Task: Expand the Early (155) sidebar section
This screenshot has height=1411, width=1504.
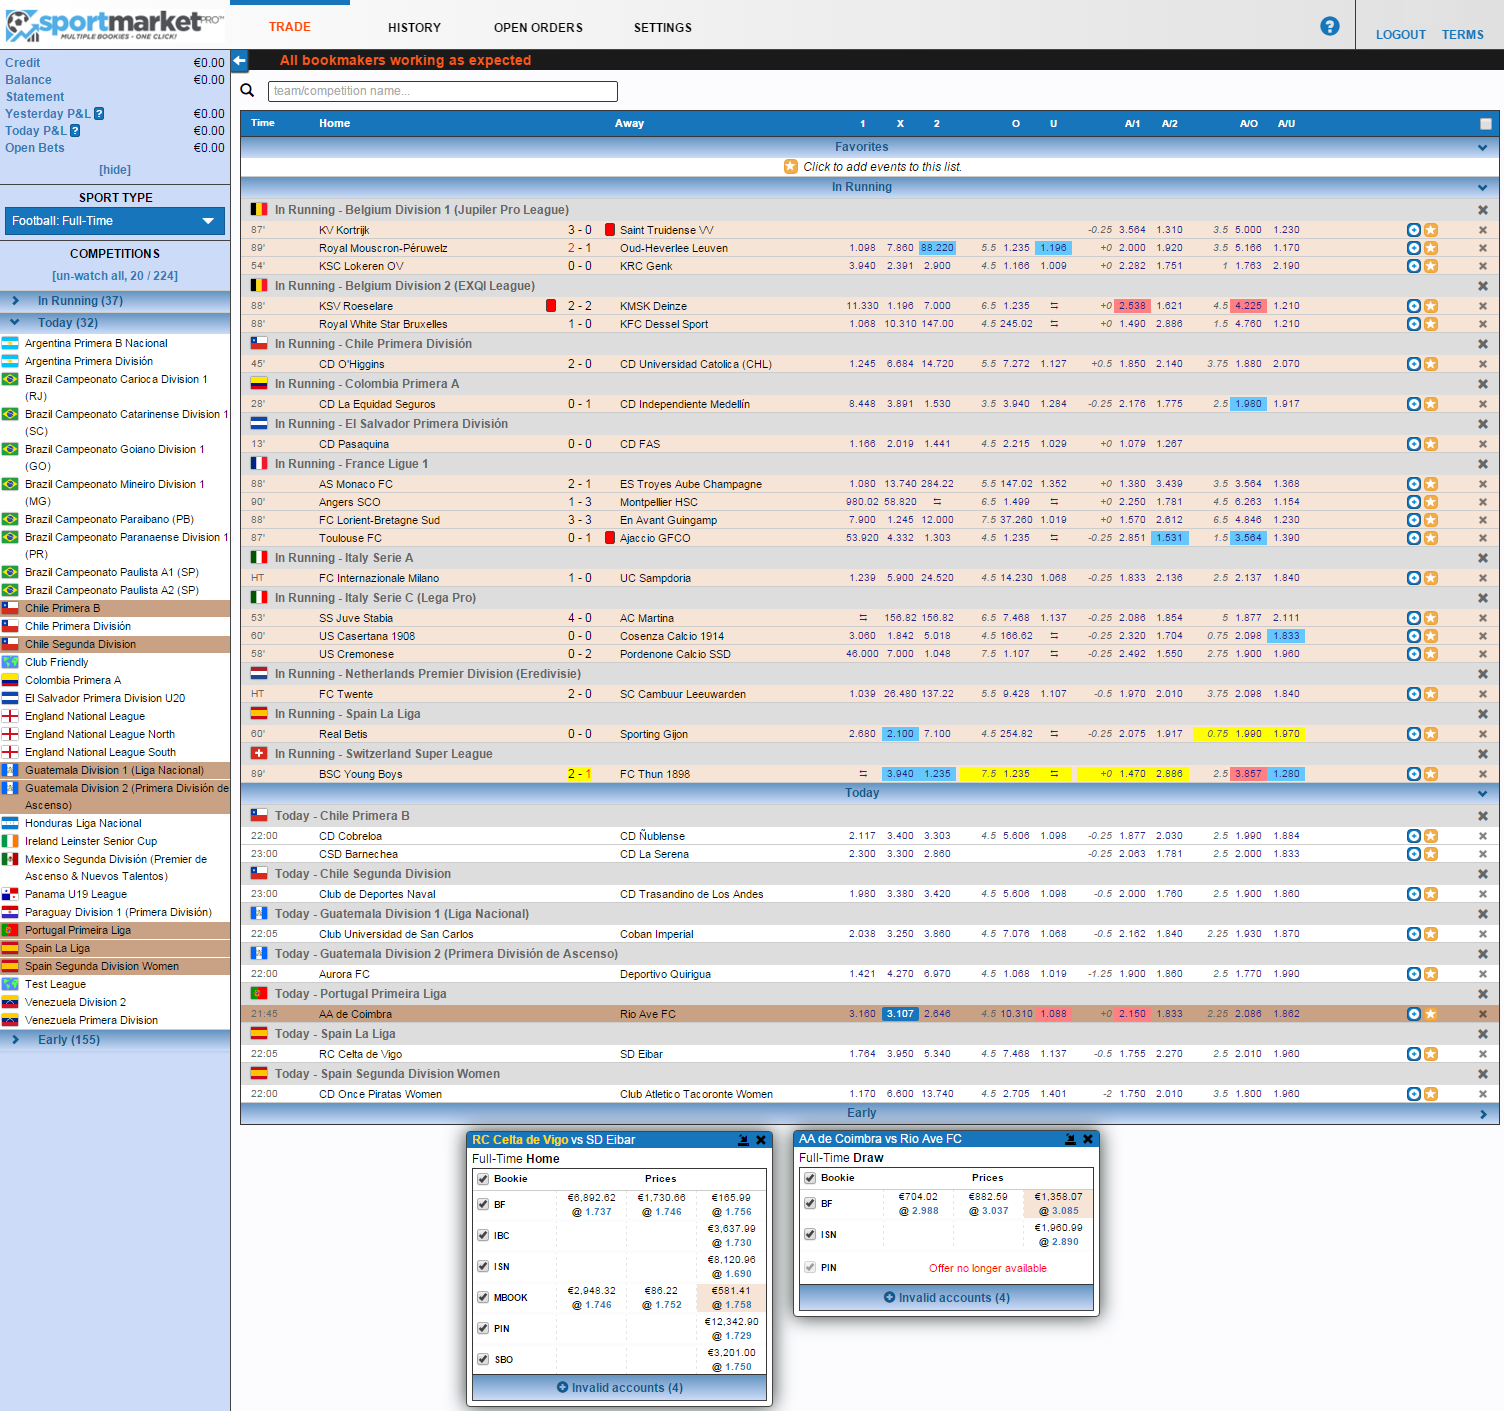Action: click(x=115, y=1040)
